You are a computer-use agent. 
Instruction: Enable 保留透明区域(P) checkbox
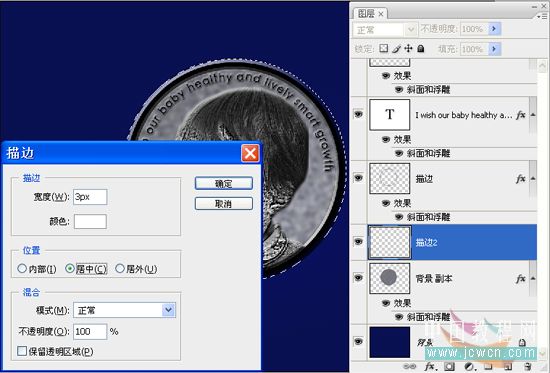pyautogui.click(x=22, y=351)
